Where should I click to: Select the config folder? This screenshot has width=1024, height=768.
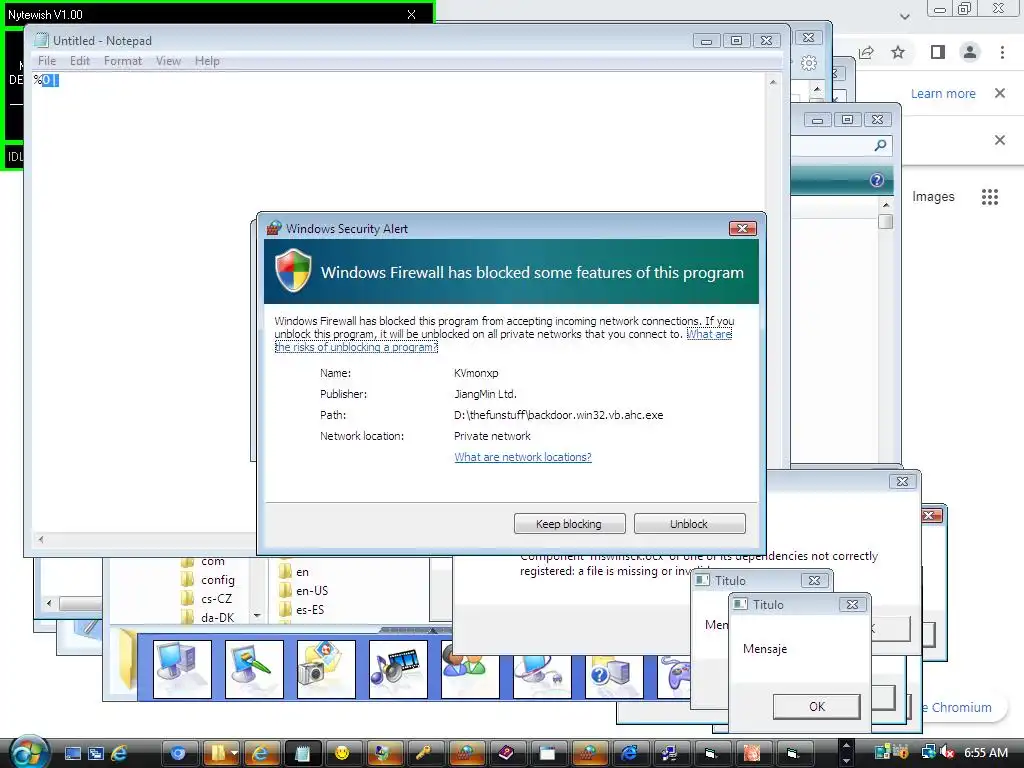click(208, 580)
